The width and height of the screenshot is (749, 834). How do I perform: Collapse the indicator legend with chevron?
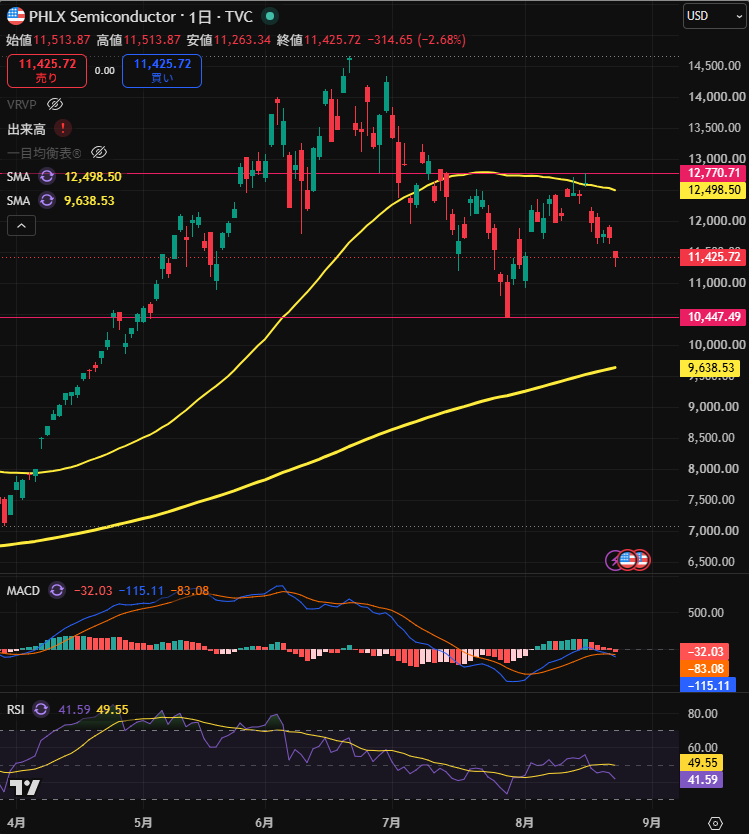pyautogui.click(x=21, y=226)
